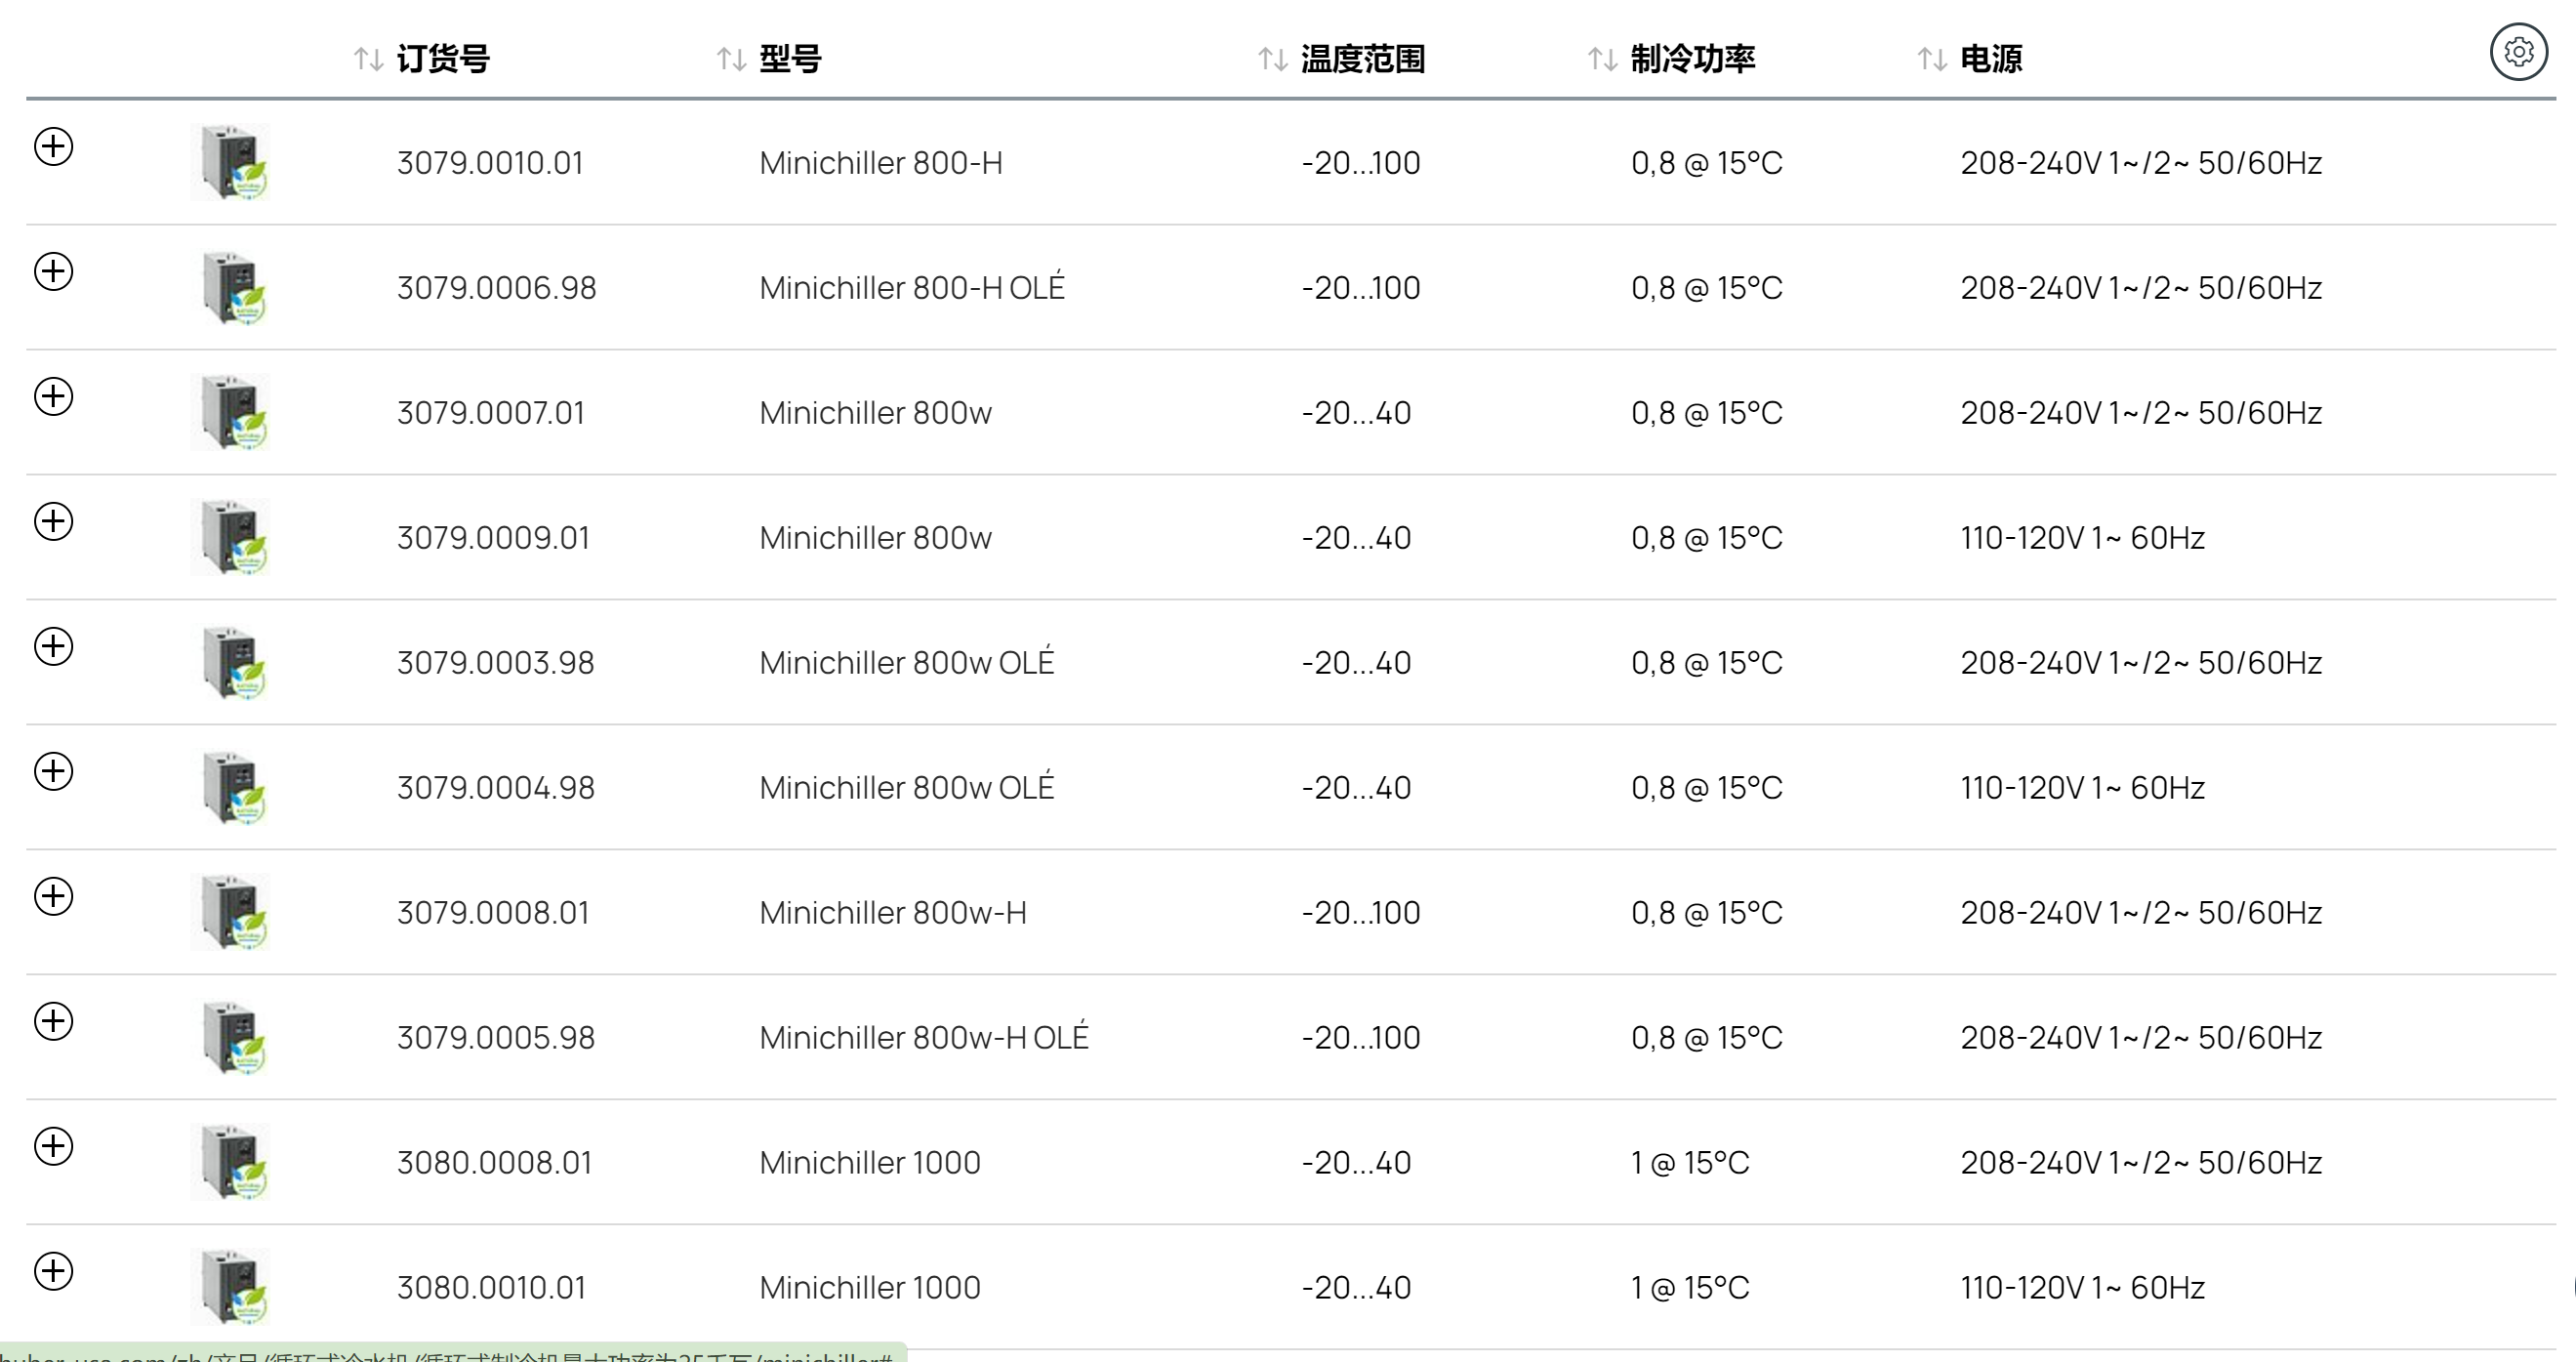Select order number 3079.0009.01
2576x1362 pixels.
pos(493,538)
